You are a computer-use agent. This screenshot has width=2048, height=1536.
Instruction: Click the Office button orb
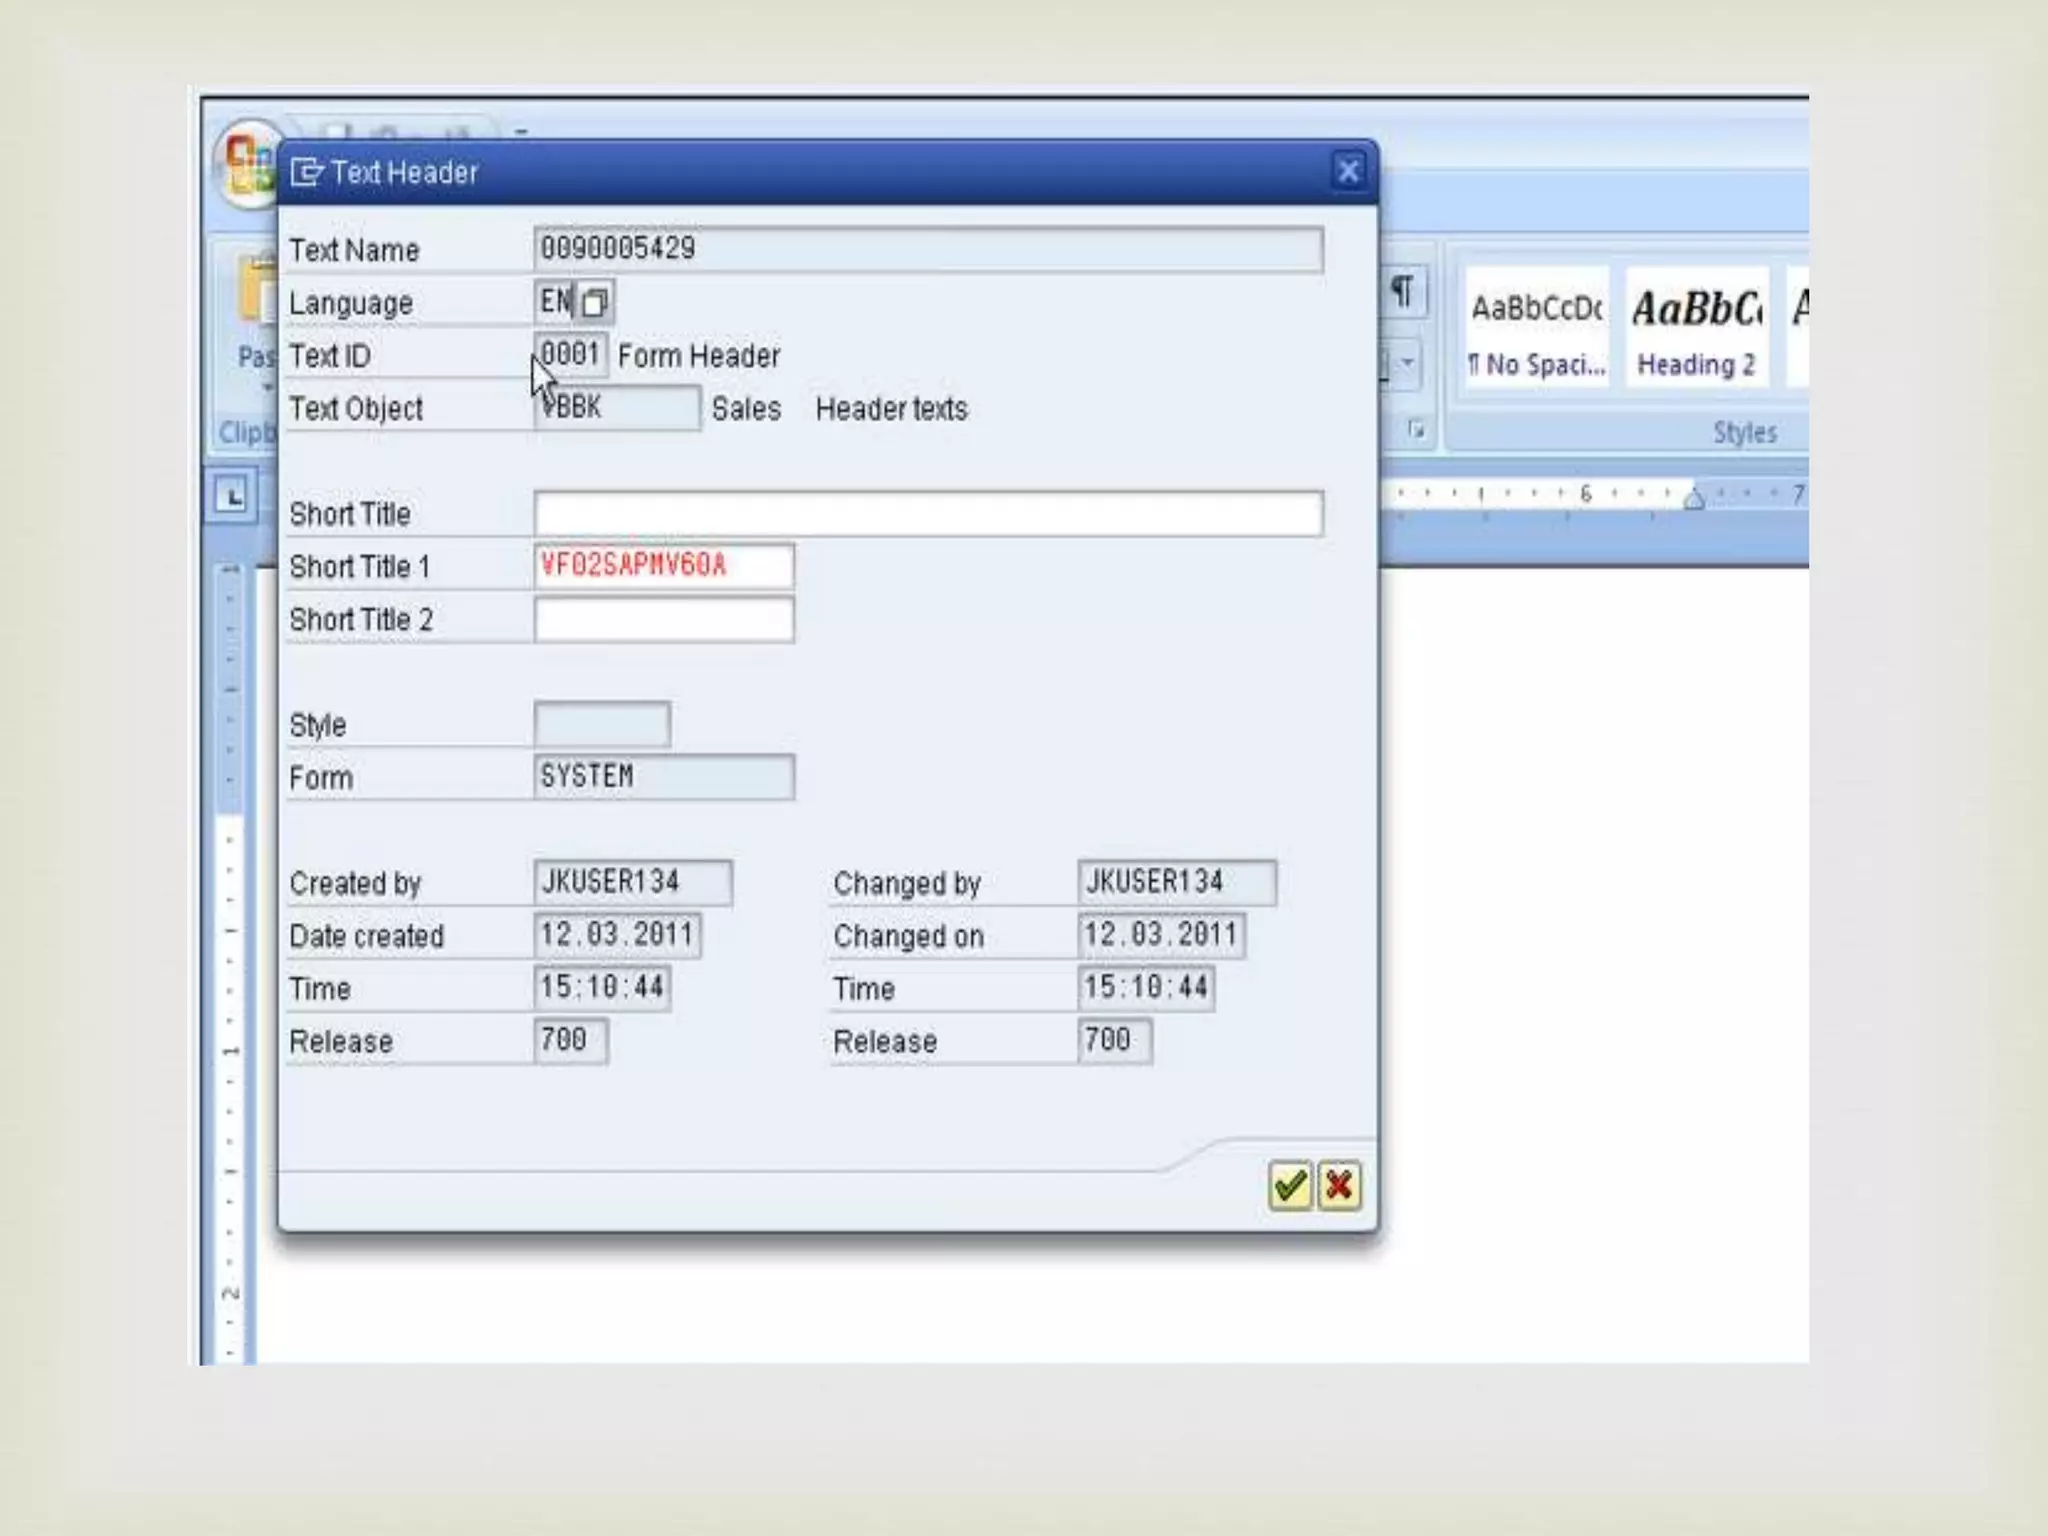tap(247, 163)
